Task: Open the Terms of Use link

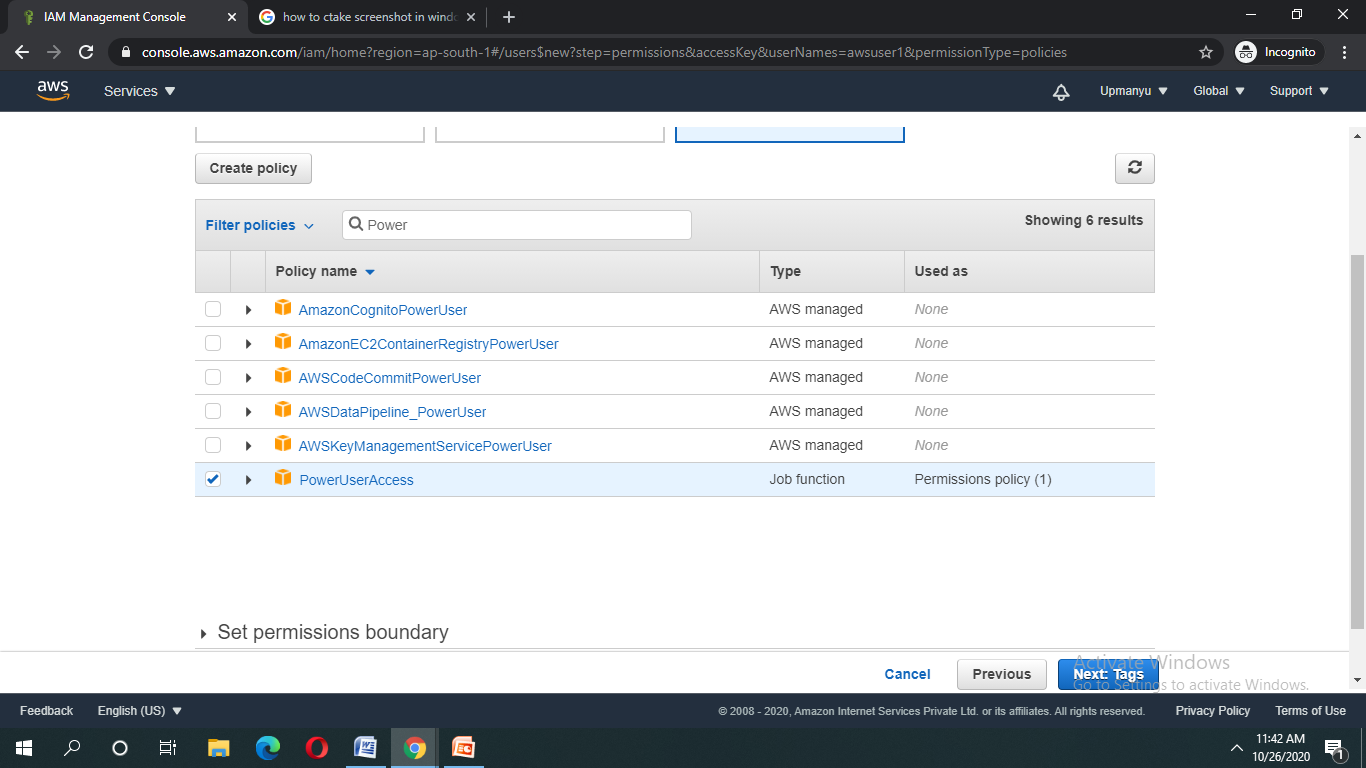Action: [1310, 711]
